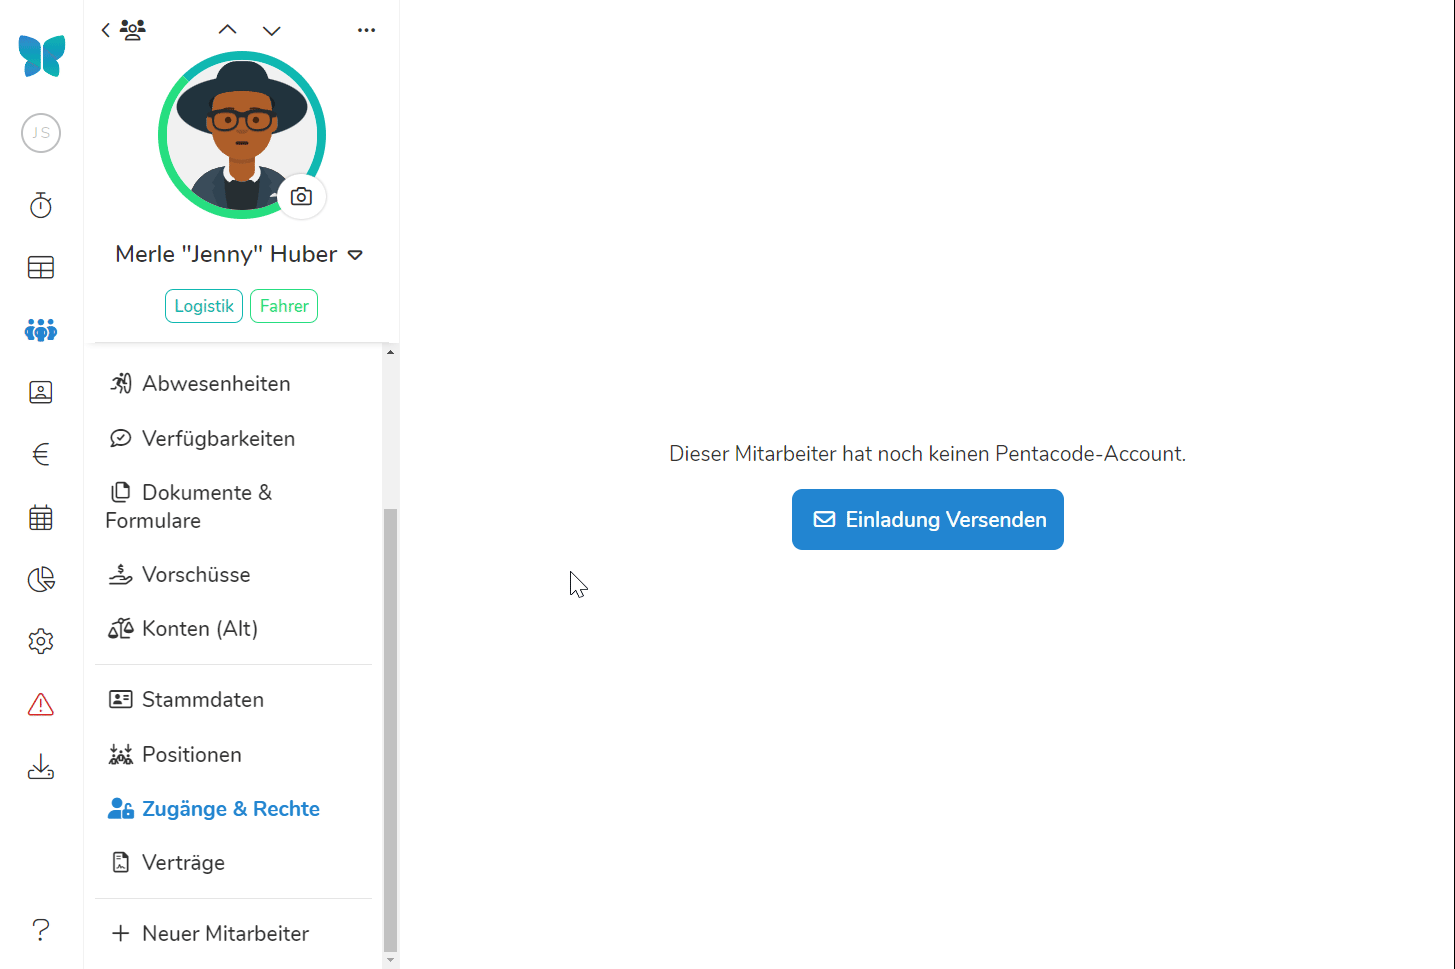Open the help question mark icon
1455x969 pixels.
click(x=41, y=930)
